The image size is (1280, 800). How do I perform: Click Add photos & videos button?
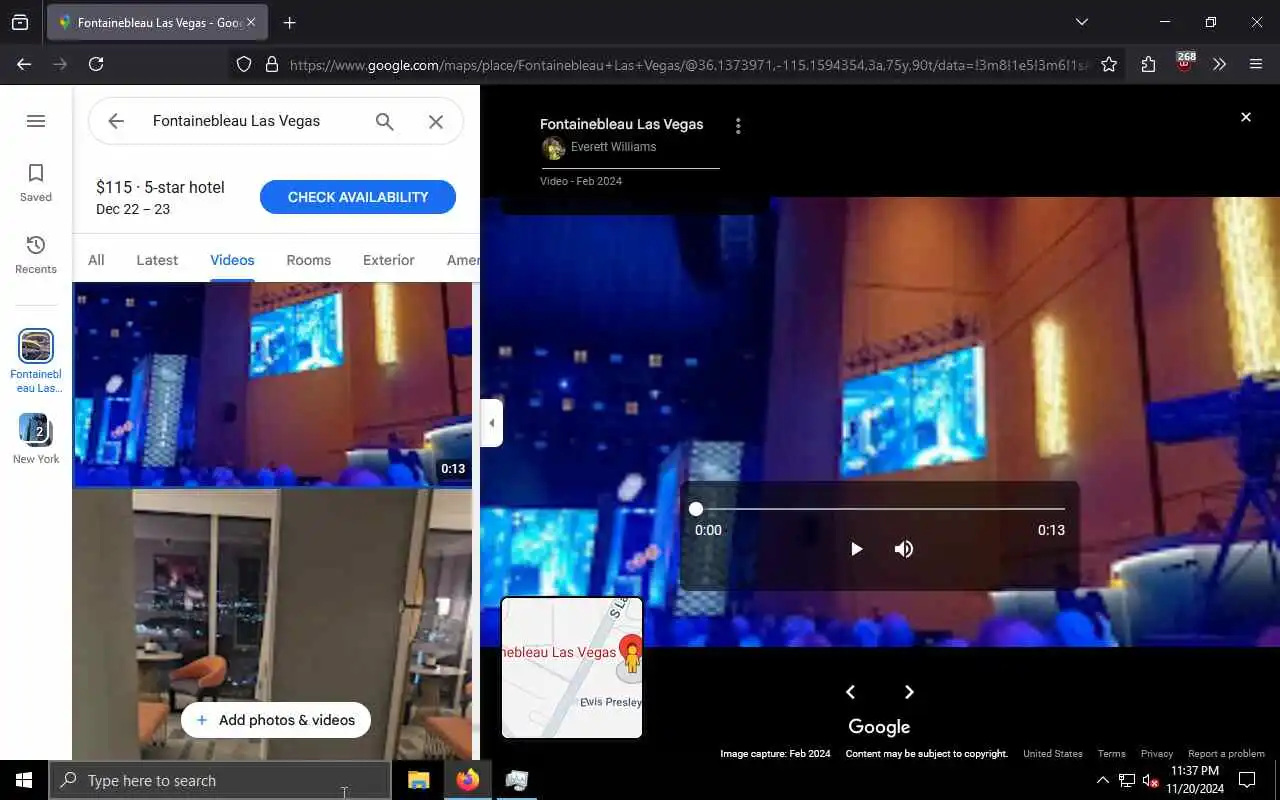click(275, 720)
